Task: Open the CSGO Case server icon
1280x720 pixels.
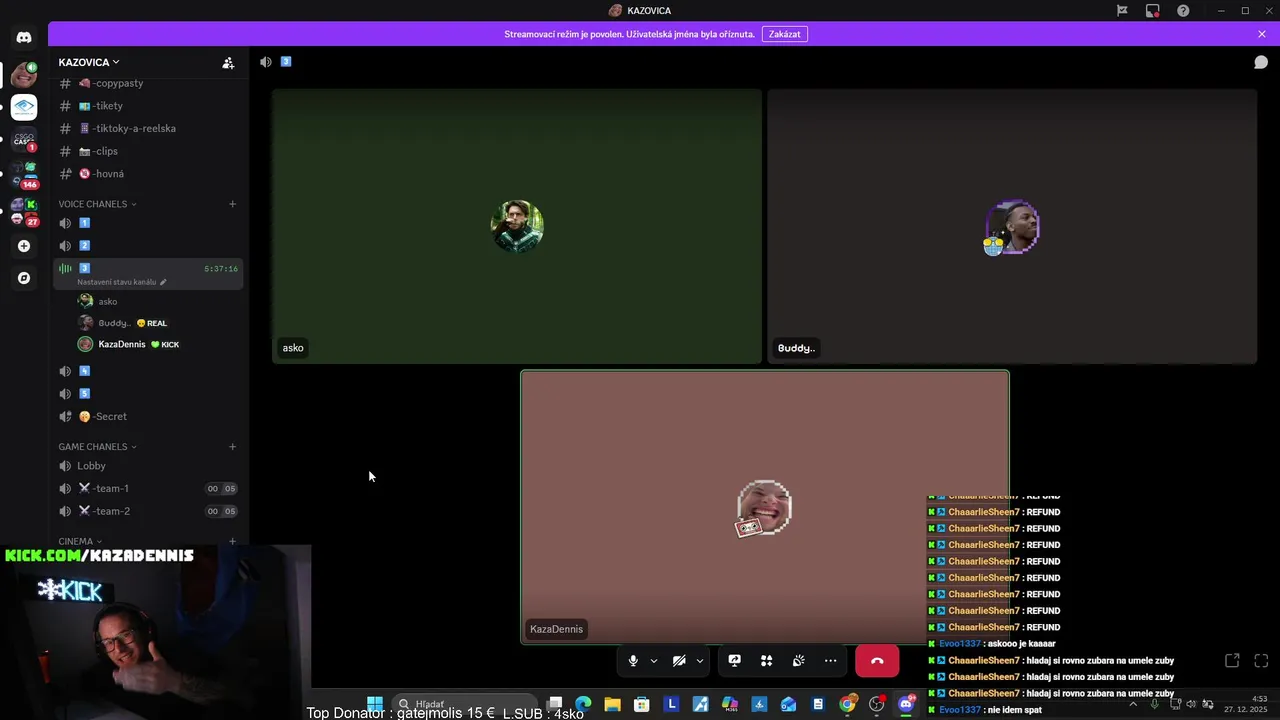Action: point(24,141)
